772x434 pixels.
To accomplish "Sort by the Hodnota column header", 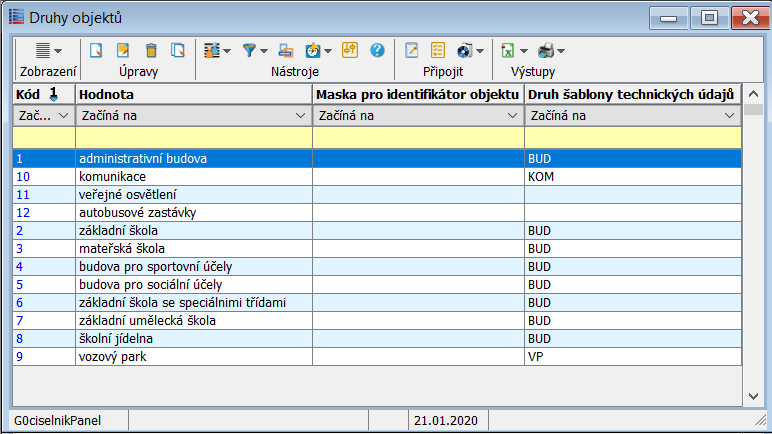I will click(194, 94).
